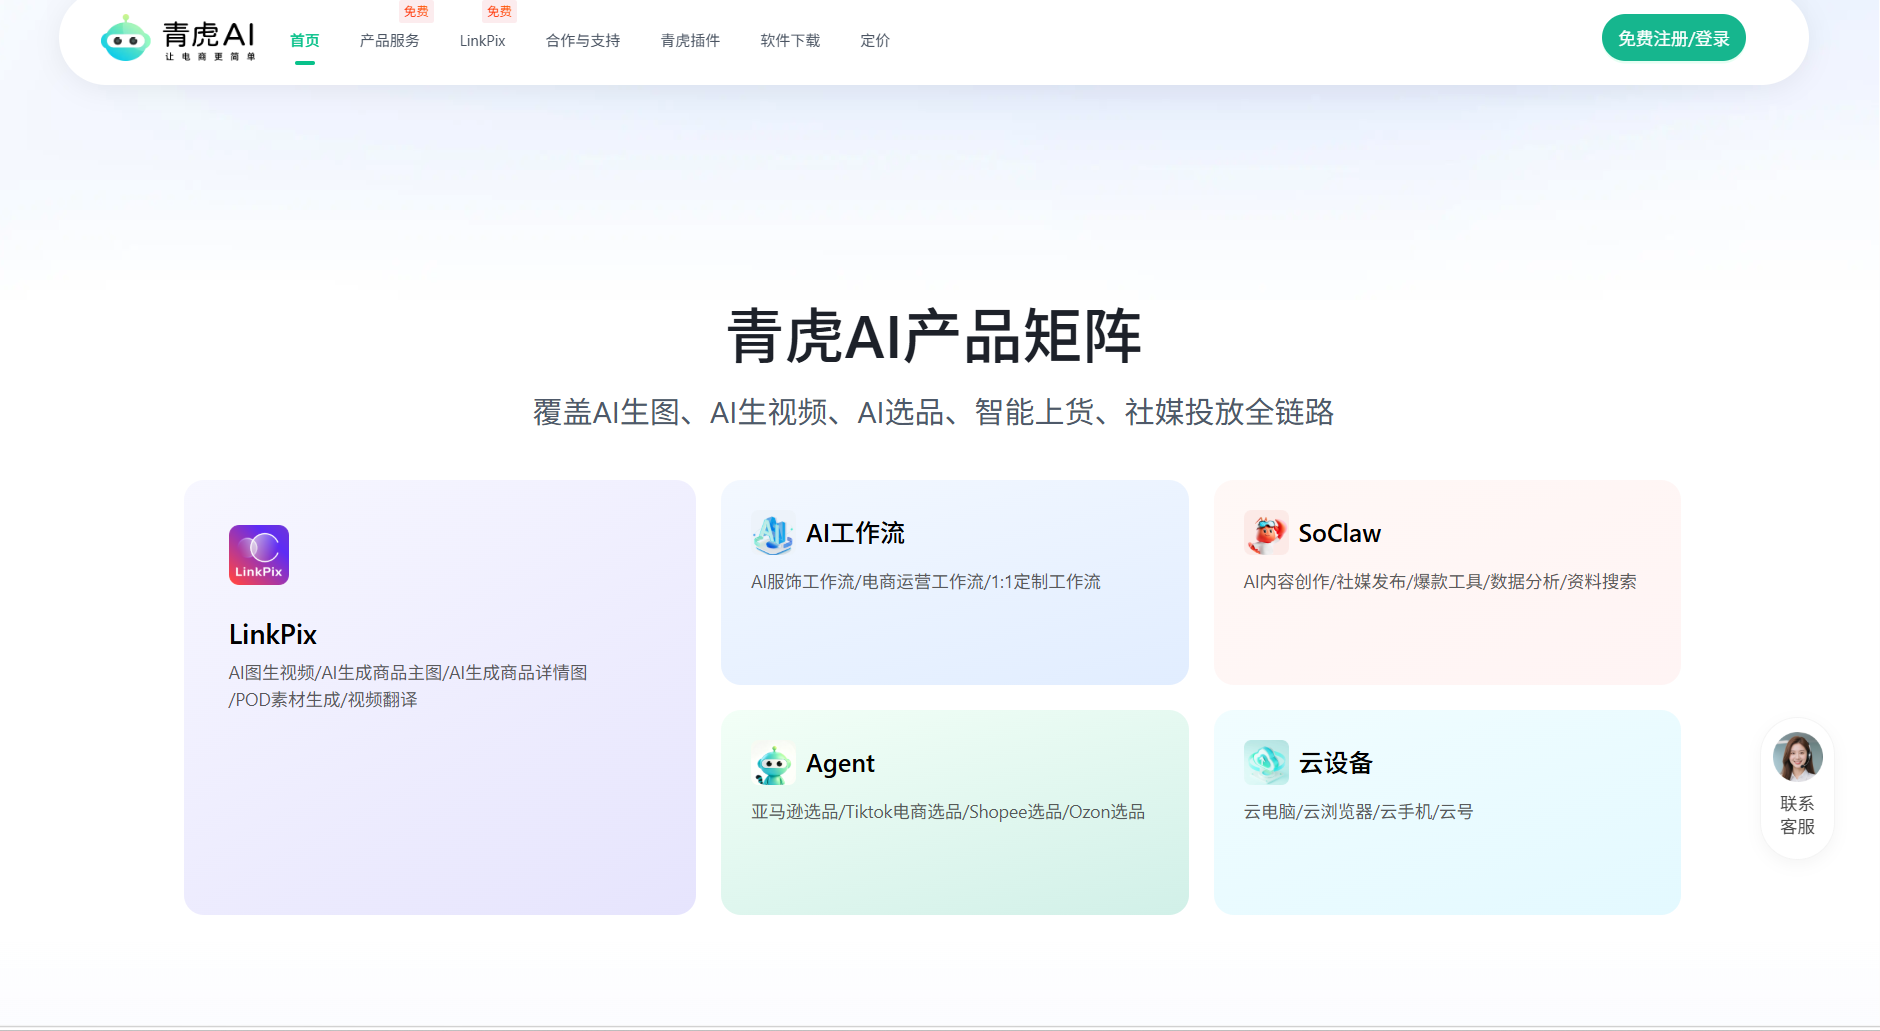Click the AI工作流 card icon
The width and height of the screenshot is (1880, 1031).
pos(773,533)
